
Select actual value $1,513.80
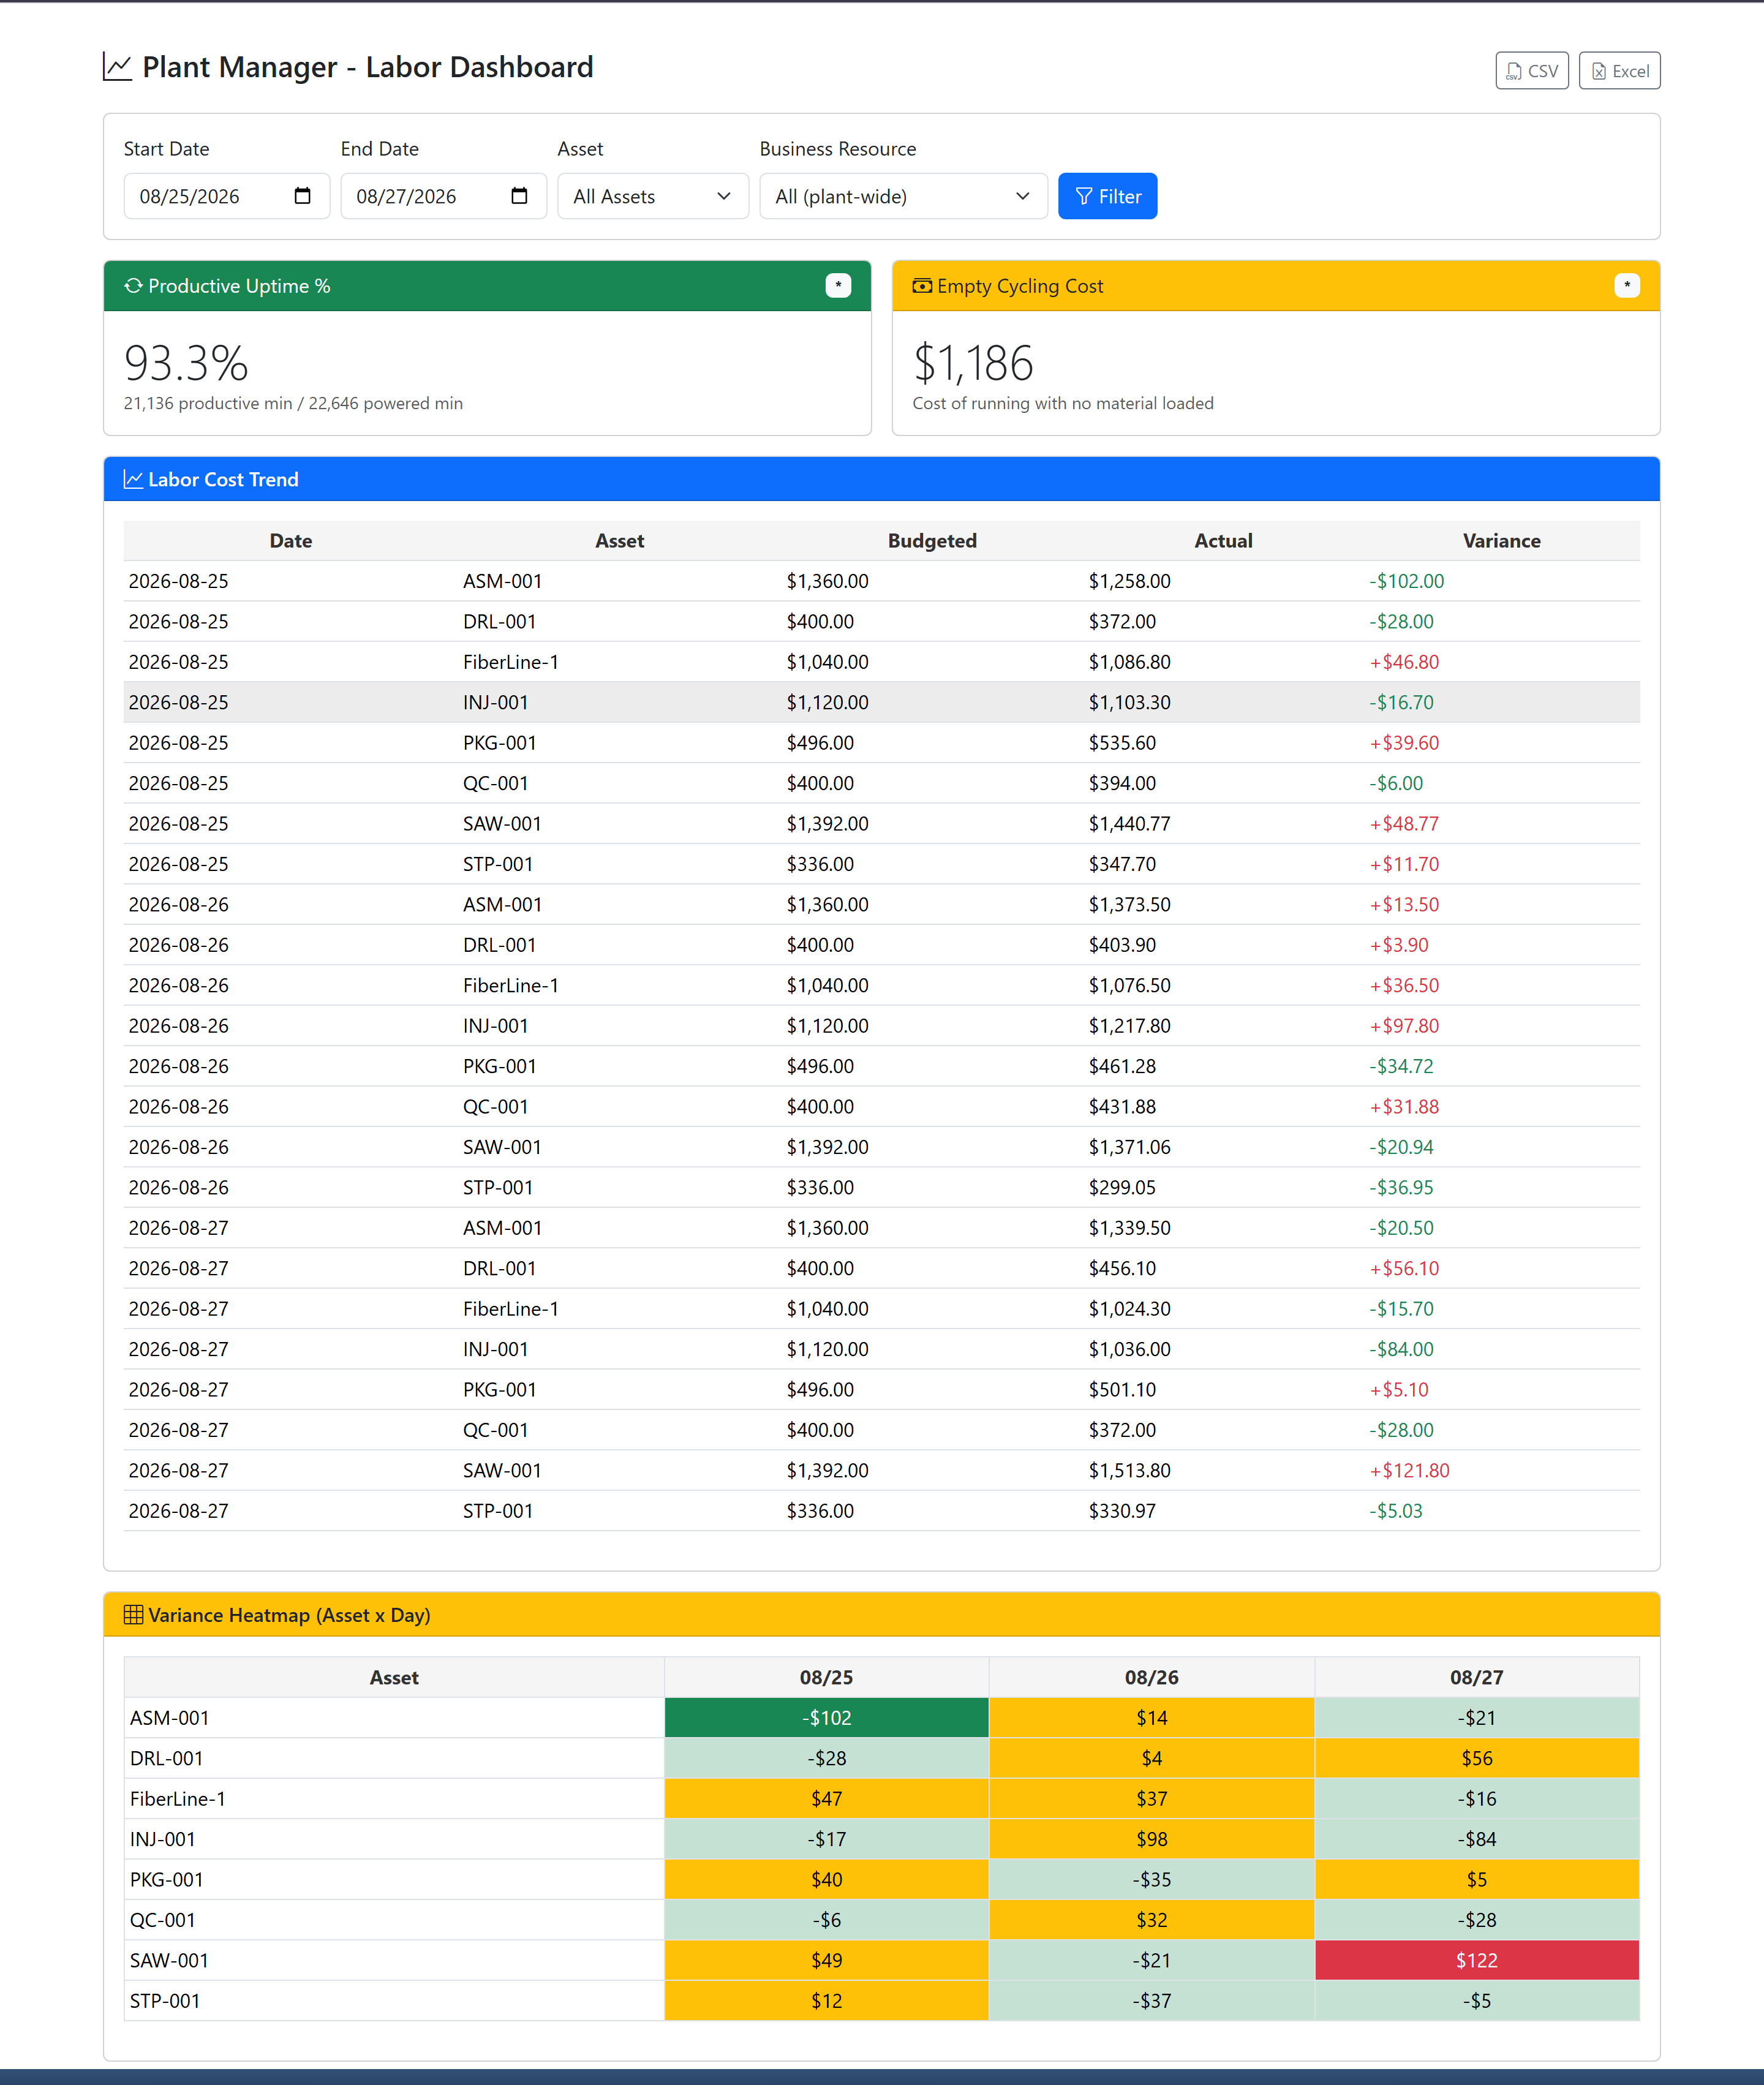1129,1470
